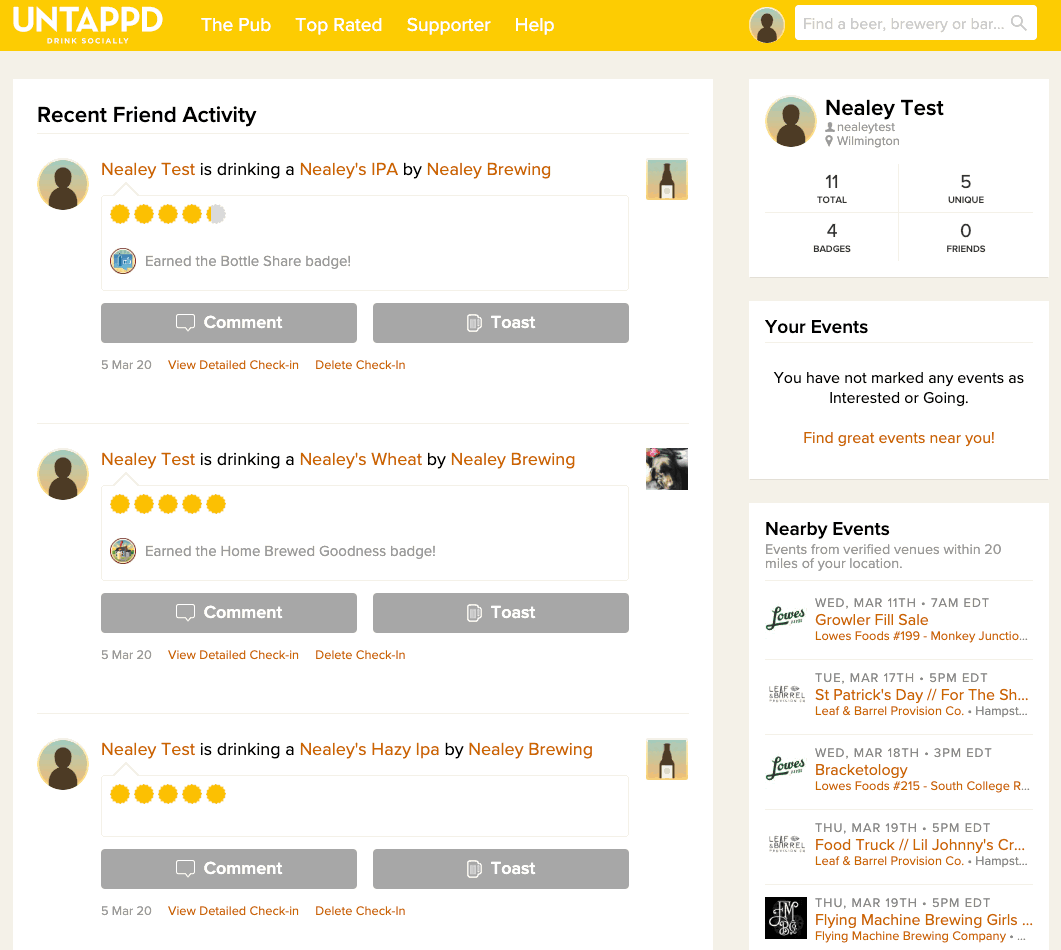
Task: Click Nealey Test name on the Nealey's Wheat check-in
Action: (148, 459)
